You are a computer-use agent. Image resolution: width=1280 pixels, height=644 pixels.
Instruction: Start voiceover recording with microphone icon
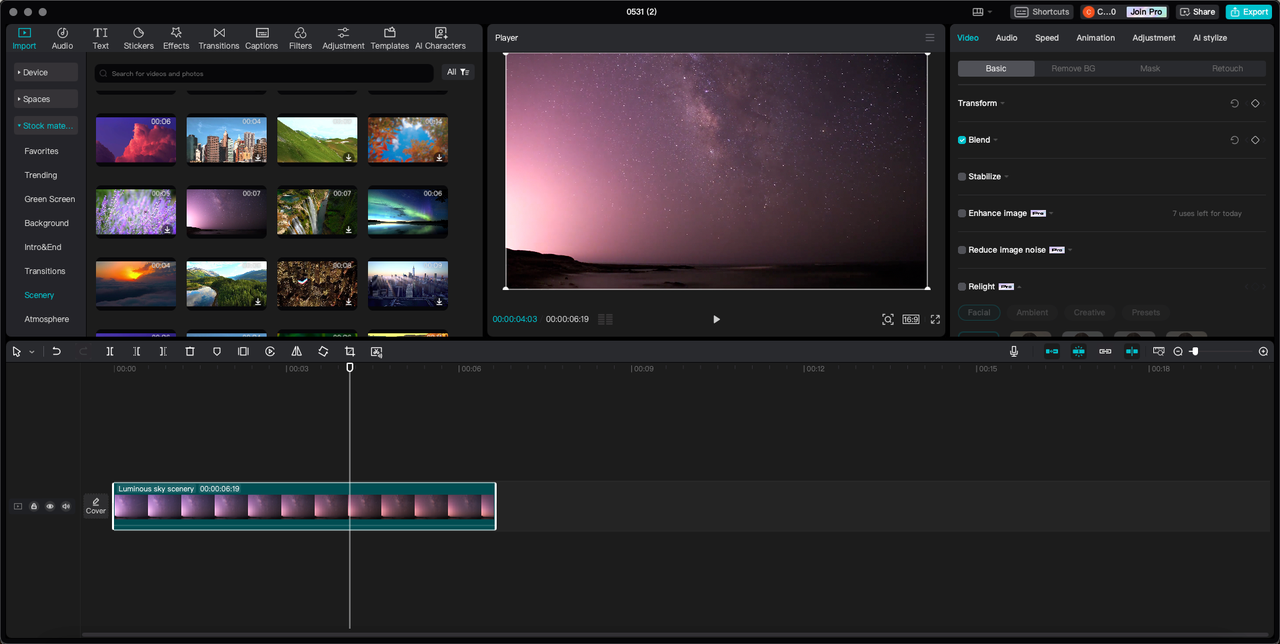tap(1014, 352)
